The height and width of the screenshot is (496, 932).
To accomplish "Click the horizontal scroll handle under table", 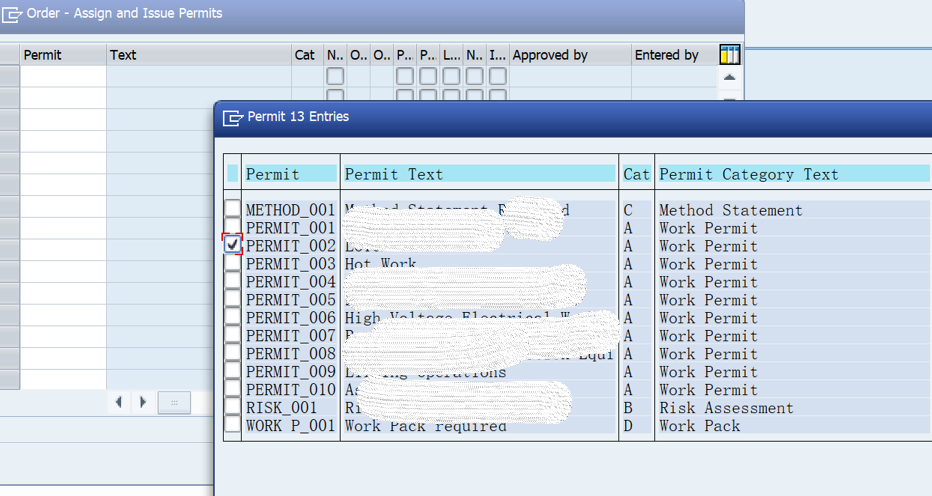I will coord(174,403).
